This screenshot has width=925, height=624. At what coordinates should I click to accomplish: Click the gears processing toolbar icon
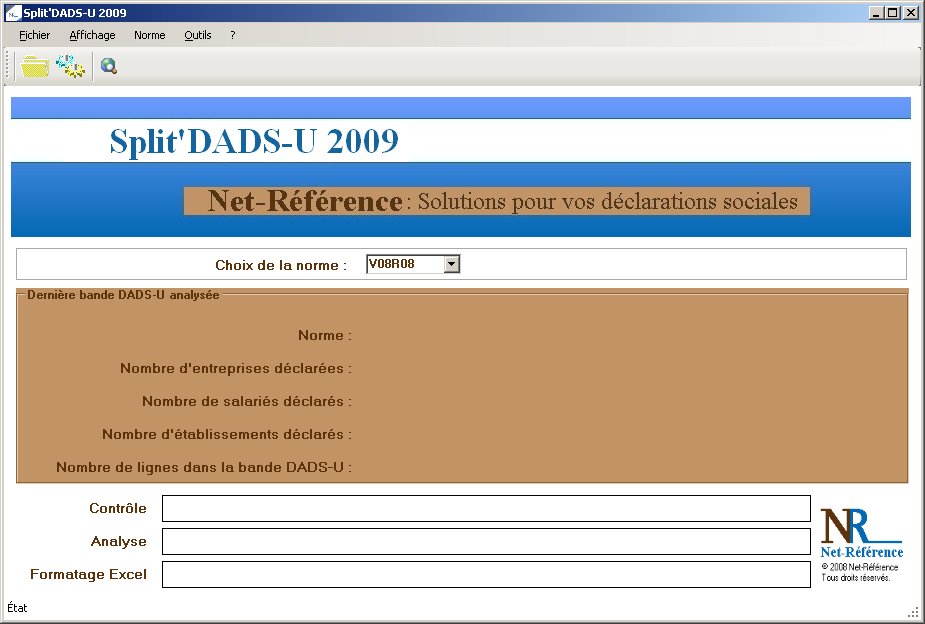click(x=71, y=66)
